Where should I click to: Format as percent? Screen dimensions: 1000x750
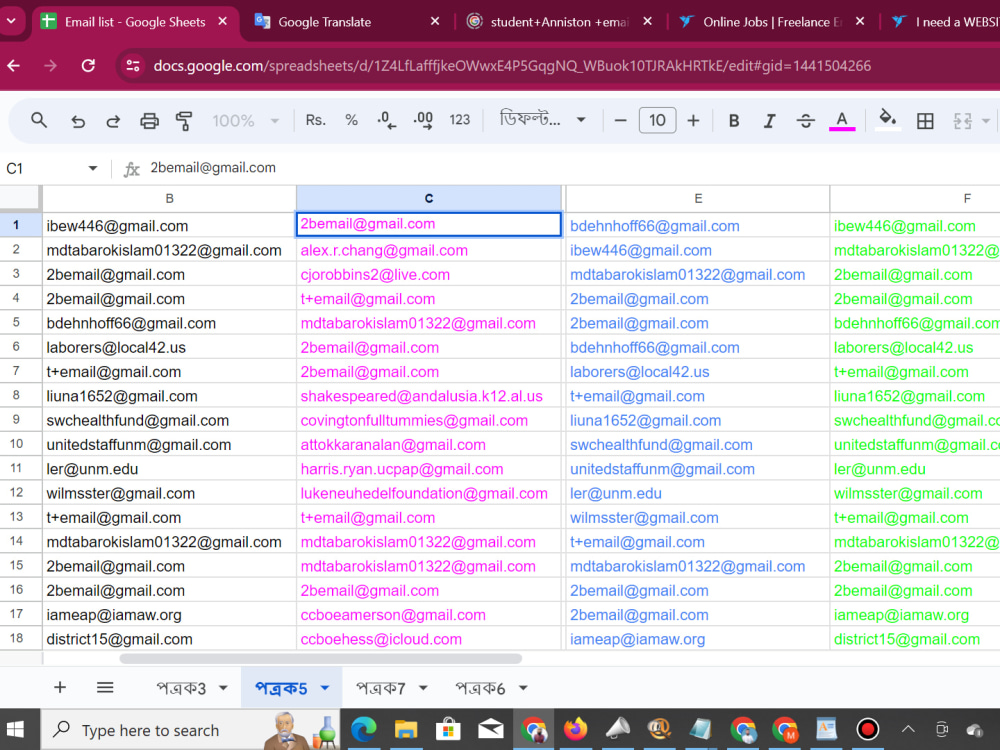pos(351,120)
